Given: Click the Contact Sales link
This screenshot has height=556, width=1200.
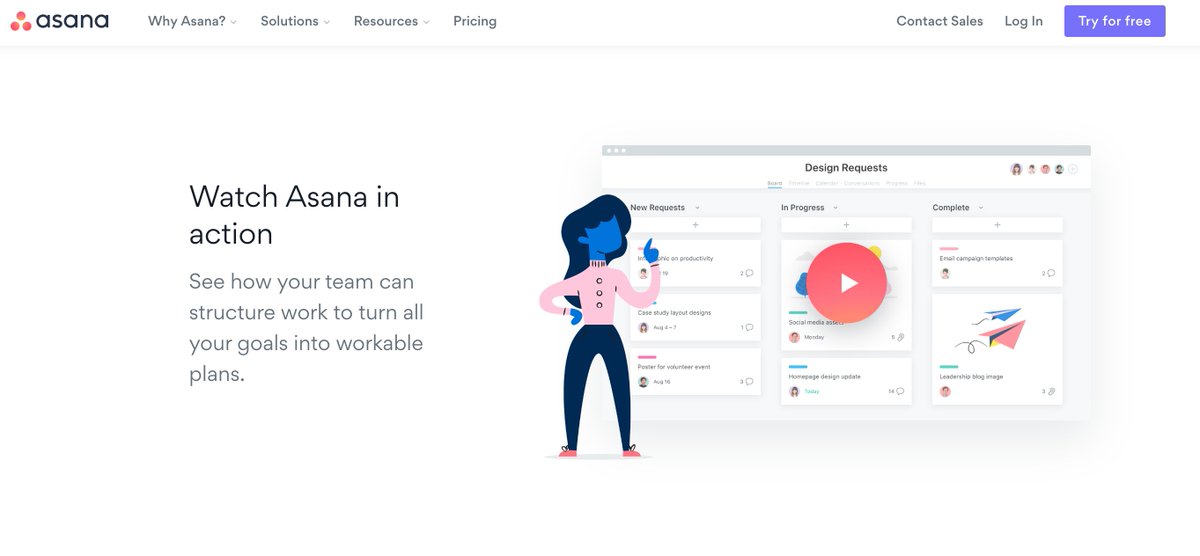Looking at the screenshot, I should tap(939, 21).
